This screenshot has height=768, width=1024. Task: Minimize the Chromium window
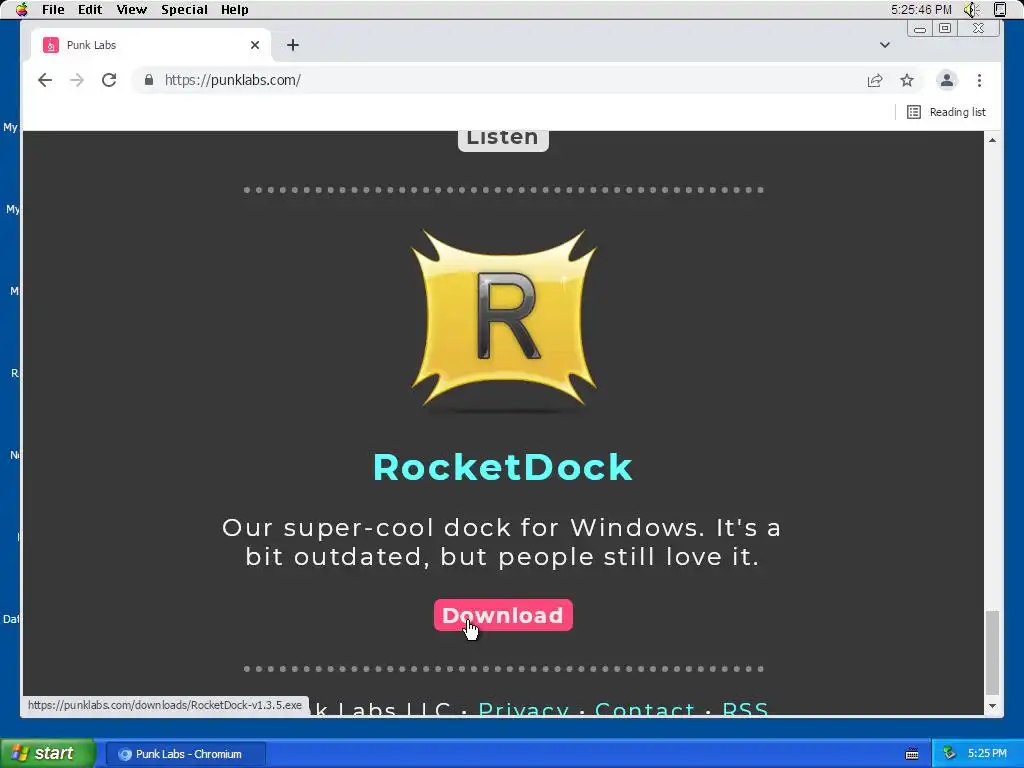point(920,28)
